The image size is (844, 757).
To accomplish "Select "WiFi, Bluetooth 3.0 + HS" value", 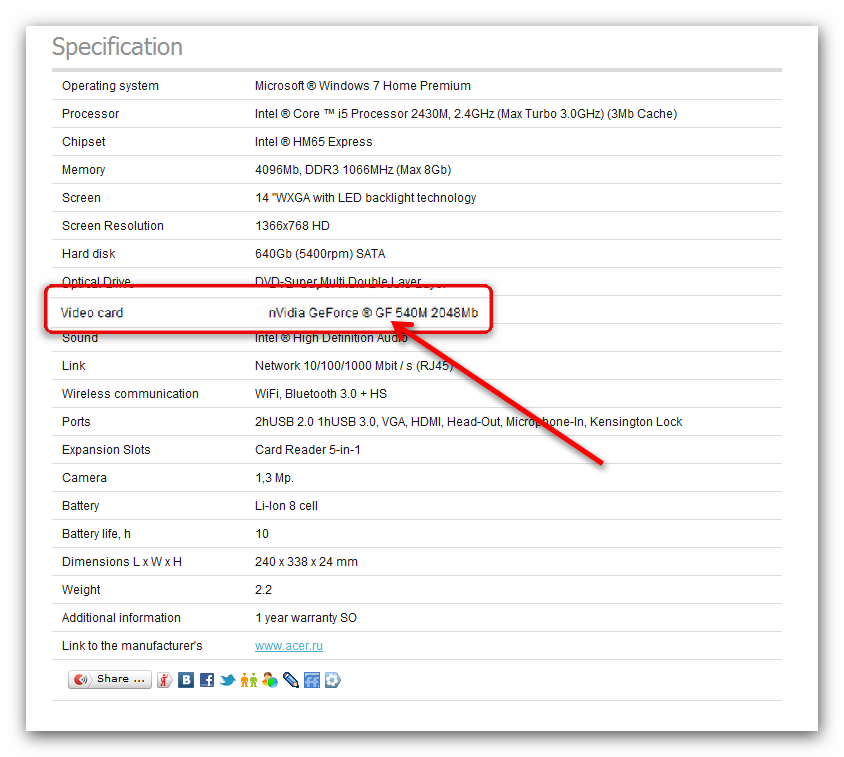I will (x=321, y=394).
